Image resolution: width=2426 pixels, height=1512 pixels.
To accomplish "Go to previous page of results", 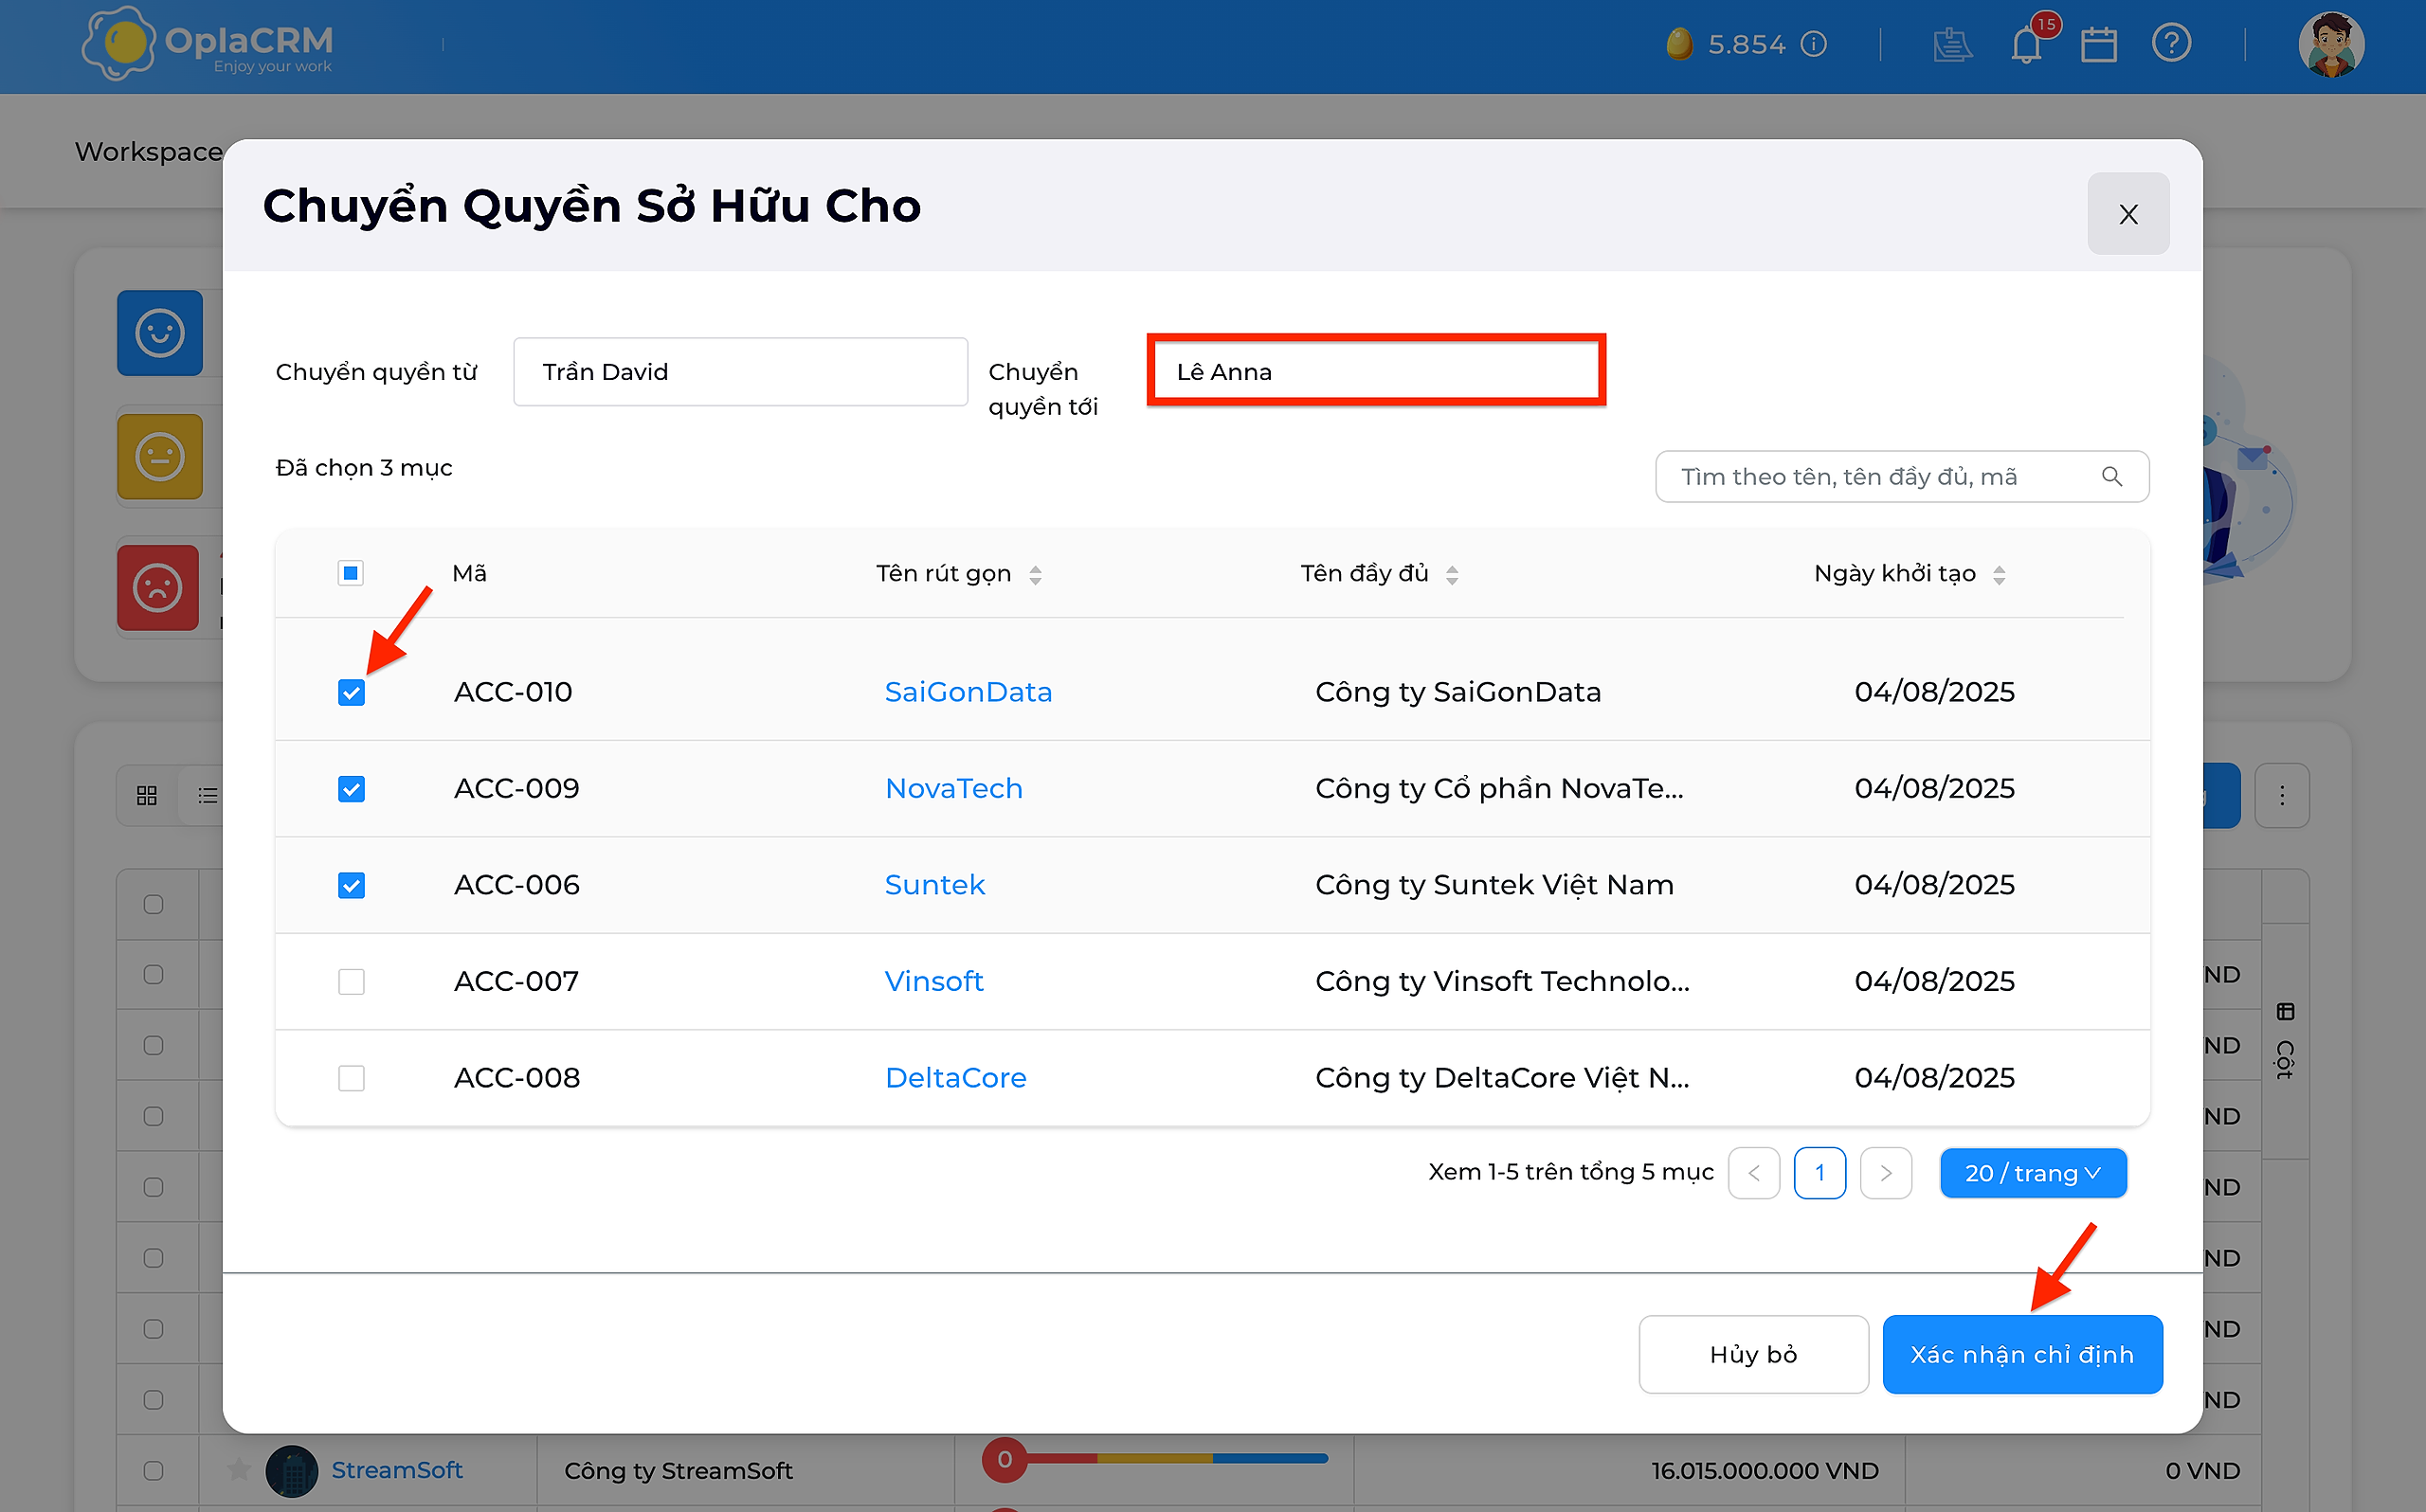I will pyautogui.click(x=1754, y=1172).
